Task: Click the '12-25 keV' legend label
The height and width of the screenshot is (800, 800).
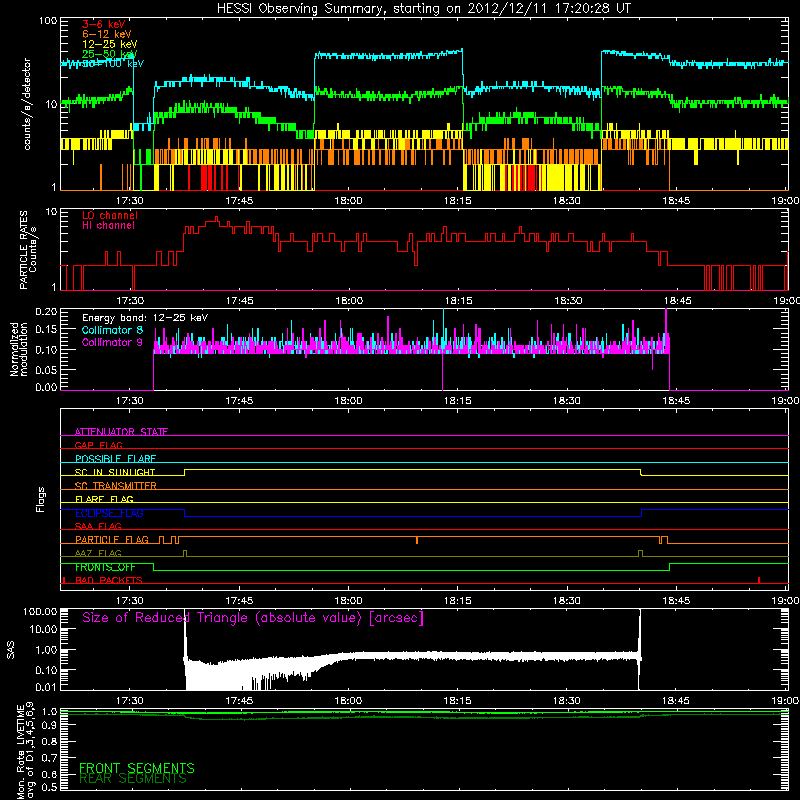Action: [109, 44]
